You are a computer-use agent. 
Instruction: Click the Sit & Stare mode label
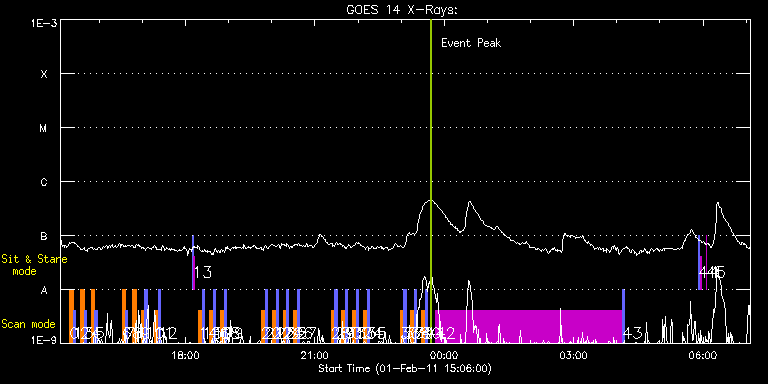click(34, 264)
